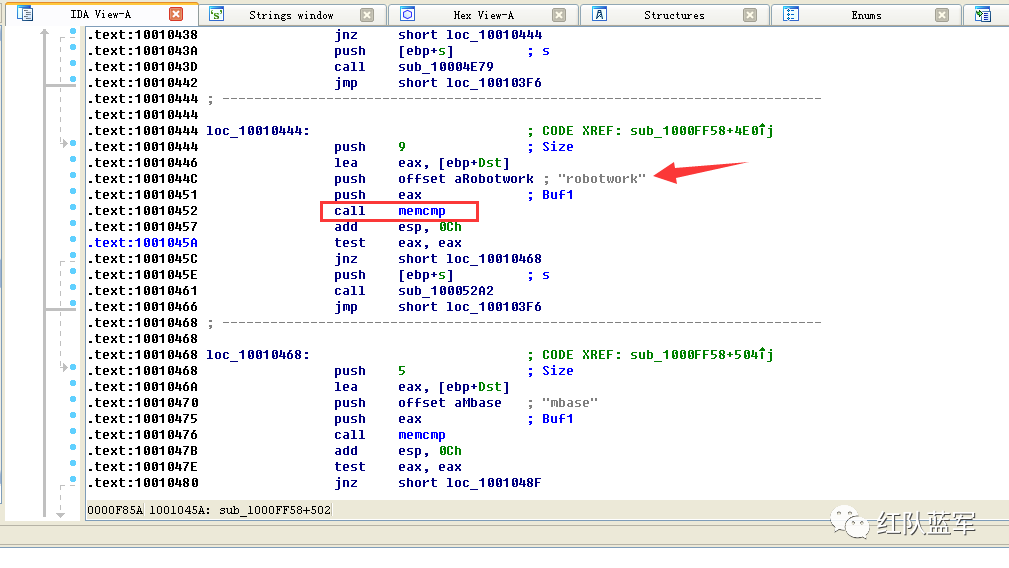The image size is (1009, 568).
Task: Close the Hex View-A tab
Action: (x=559, y=15)
